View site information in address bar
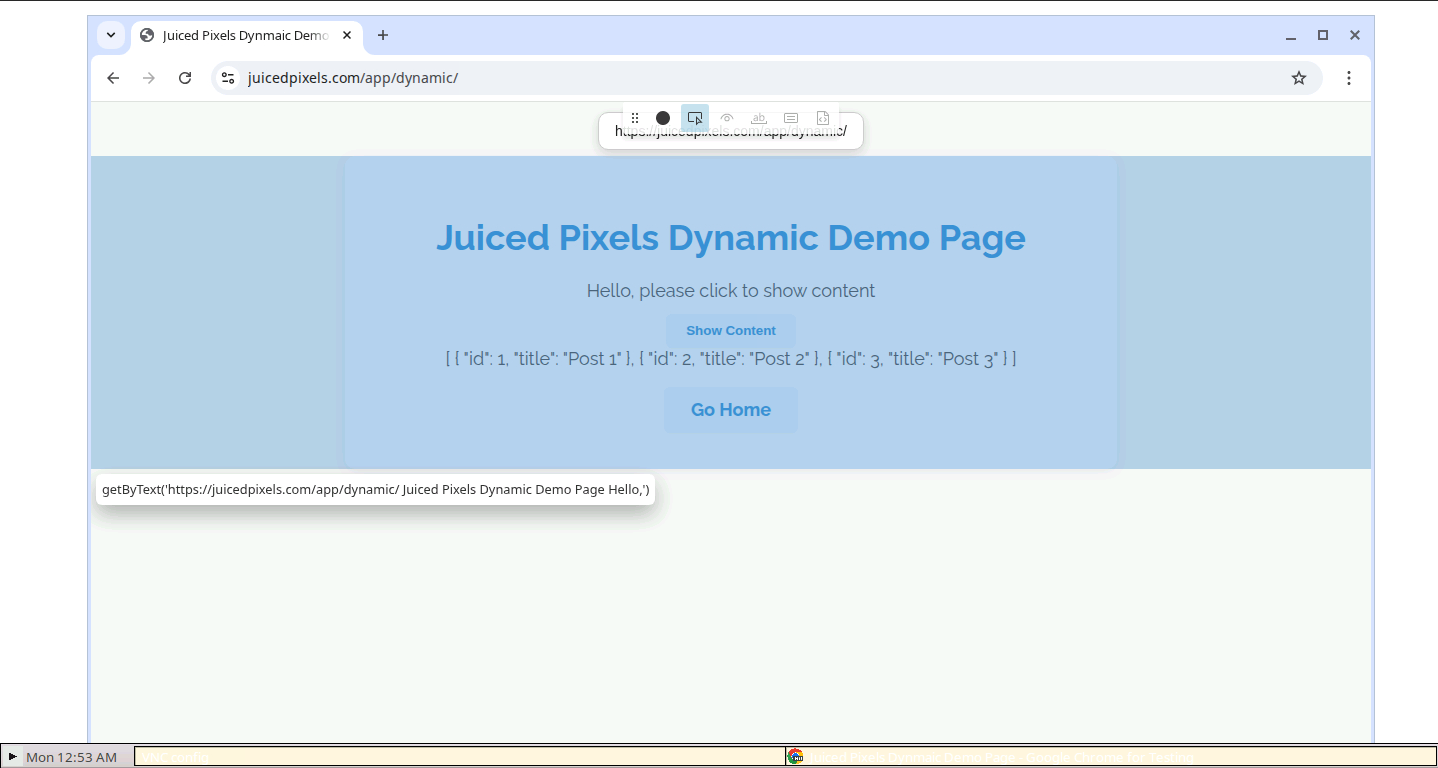The height and width of the screenshot is (768, 1438). pyautogui.click(x=228, y=78)
